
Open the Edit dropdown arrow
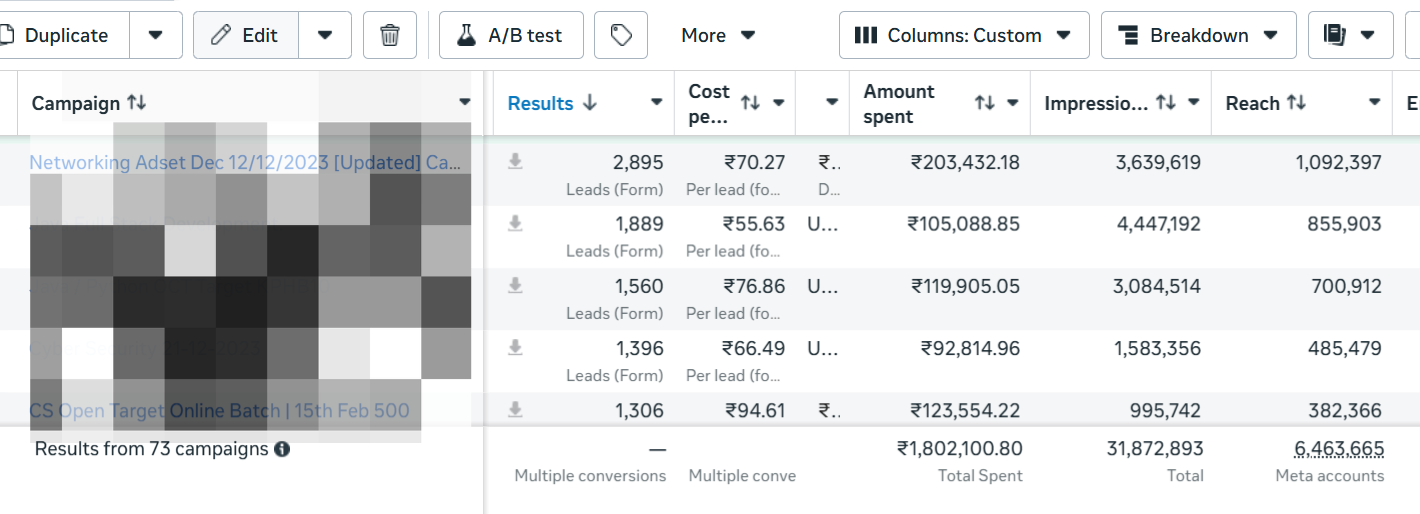pyautogui.click(x=325, y=35)
